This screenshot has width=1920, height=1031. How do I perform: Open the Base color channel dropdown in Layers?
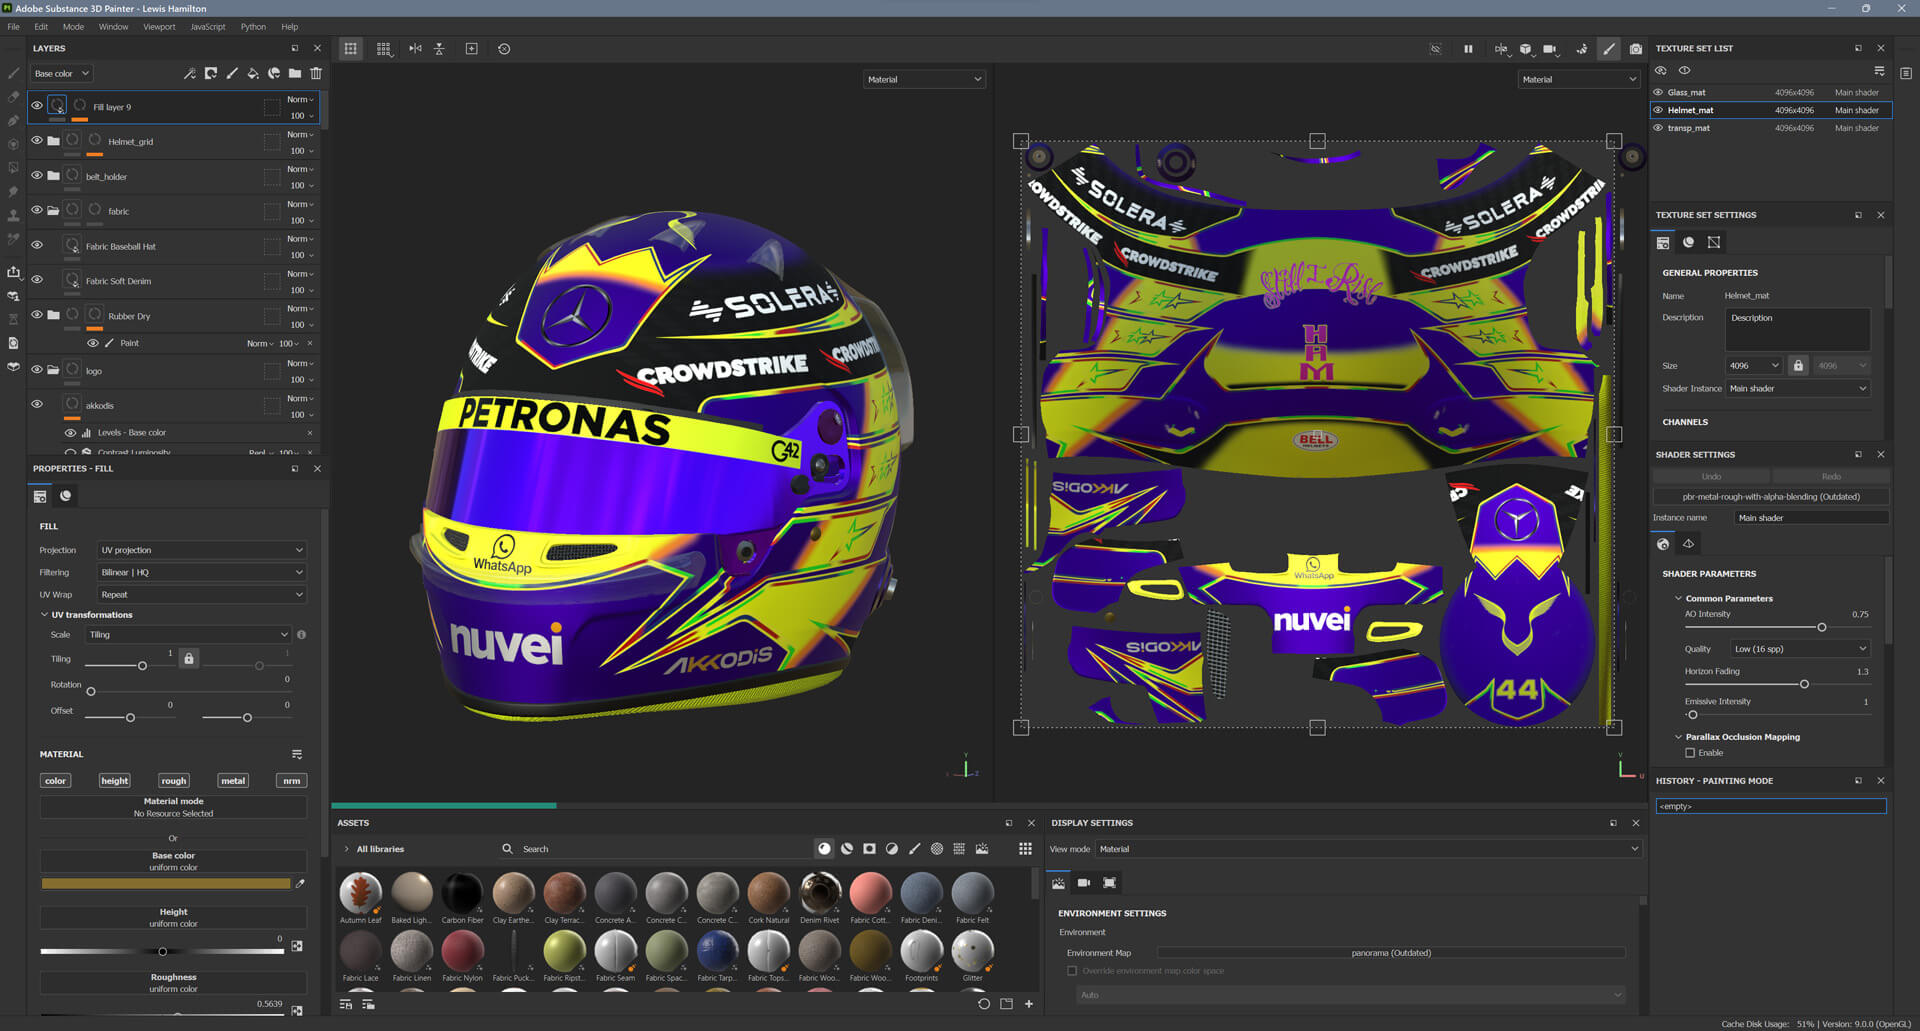[x=61, y=73]
